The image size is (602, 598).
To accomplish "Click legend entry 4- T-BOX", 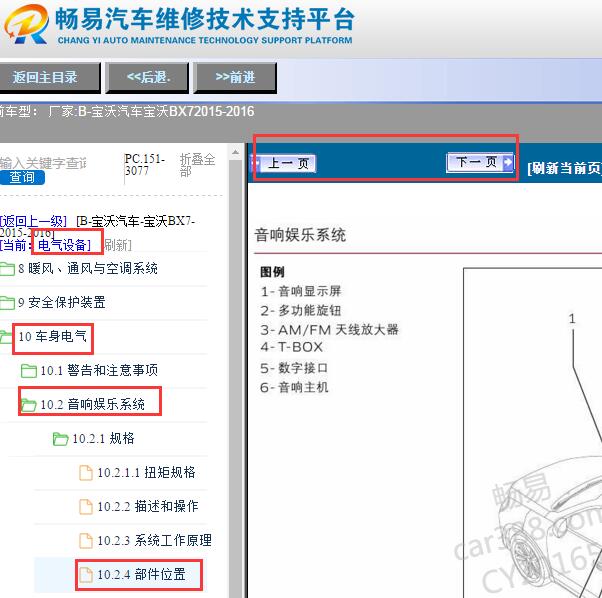I will (x=292, y=347).
